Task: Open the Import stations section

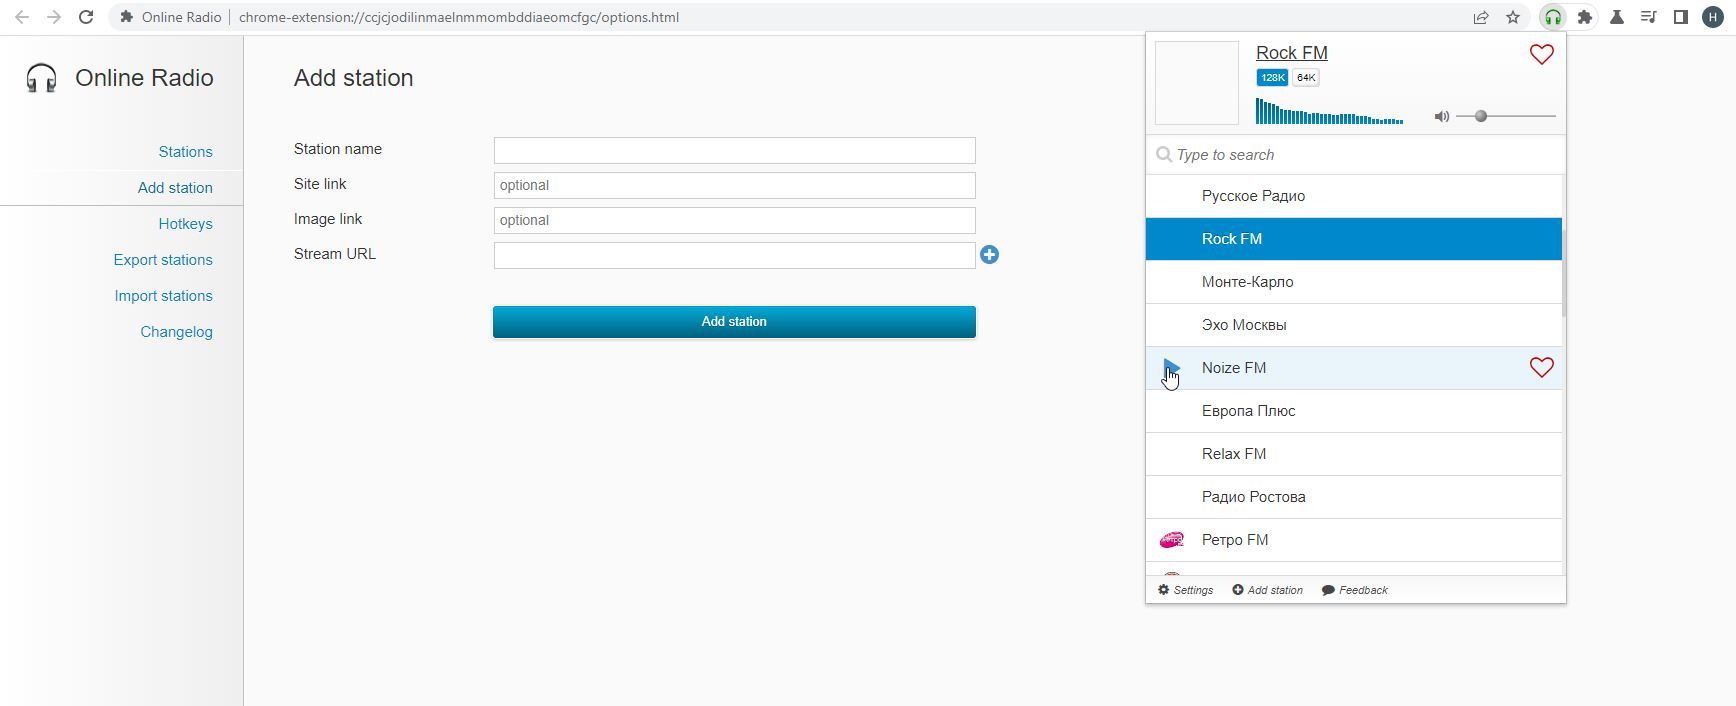Action: pos(163,296)
